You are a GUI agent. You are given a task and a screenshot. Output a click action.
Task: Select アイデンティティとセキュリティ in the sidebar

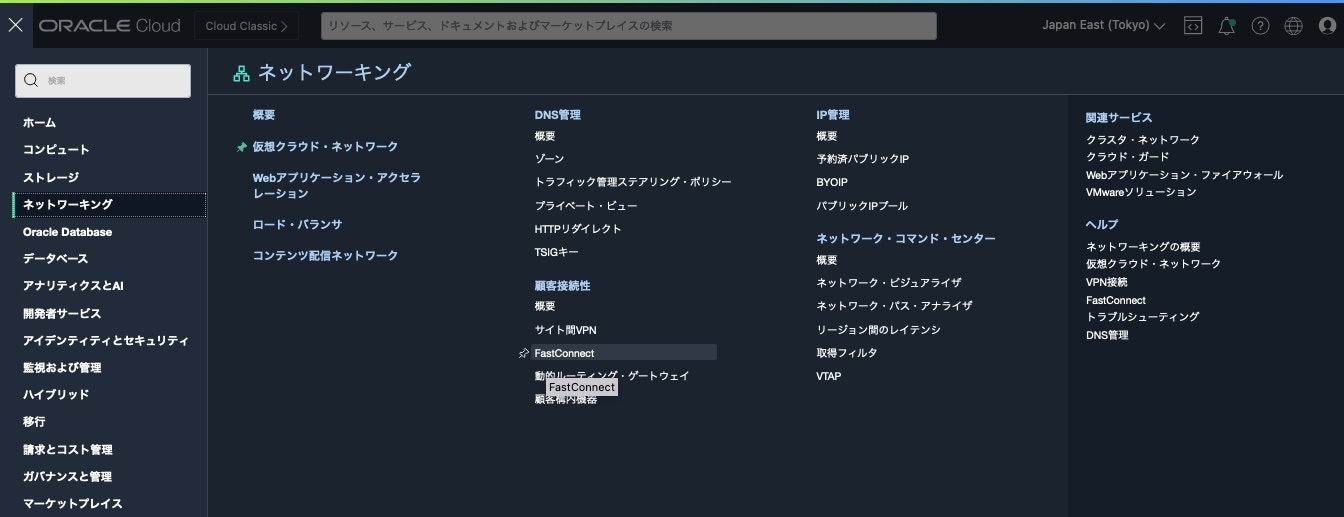pyautogui.click(x=106, y=341)
